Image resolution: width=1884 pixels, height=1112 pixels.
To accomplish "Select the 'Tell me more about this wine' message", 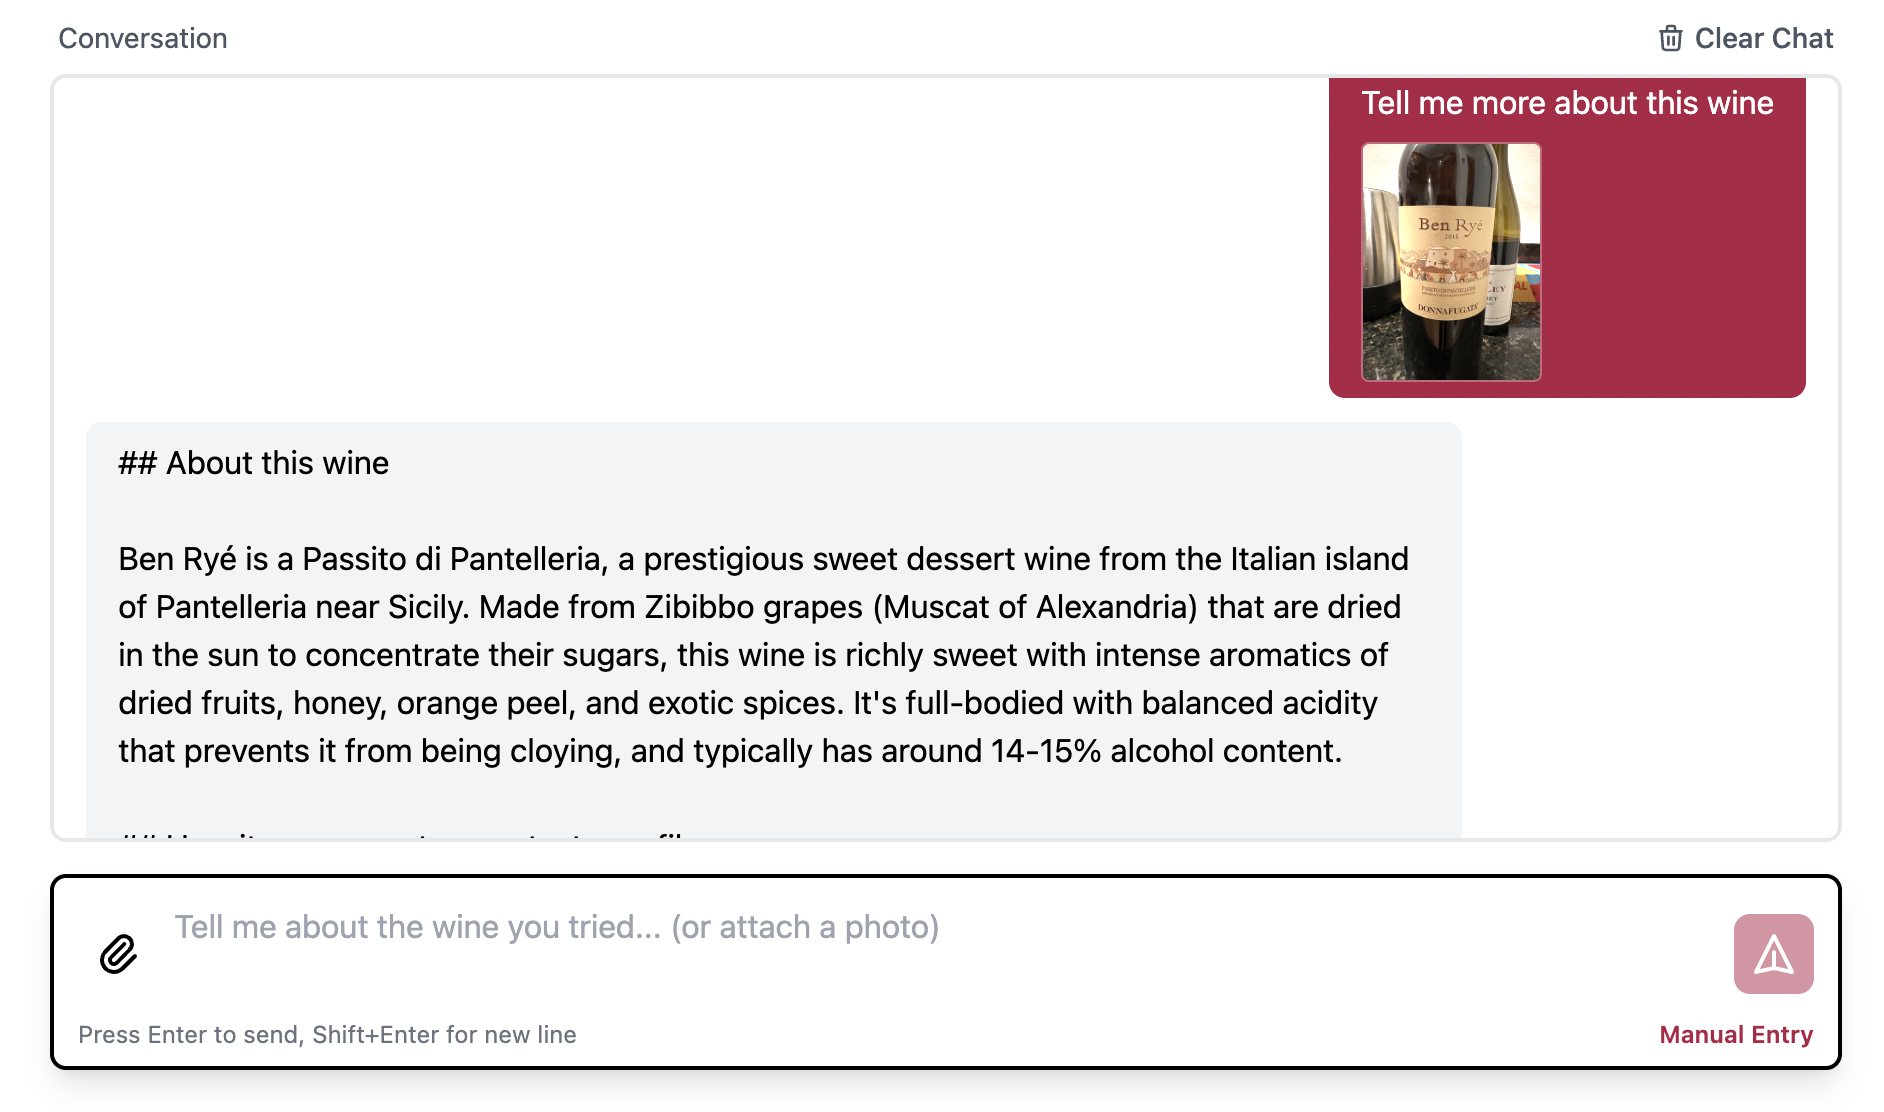I will coord(1567,103).
